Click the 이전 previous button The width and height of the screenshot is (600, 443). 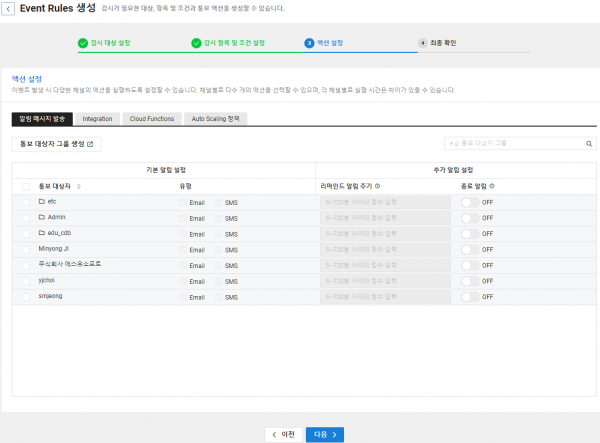(284, 435)
